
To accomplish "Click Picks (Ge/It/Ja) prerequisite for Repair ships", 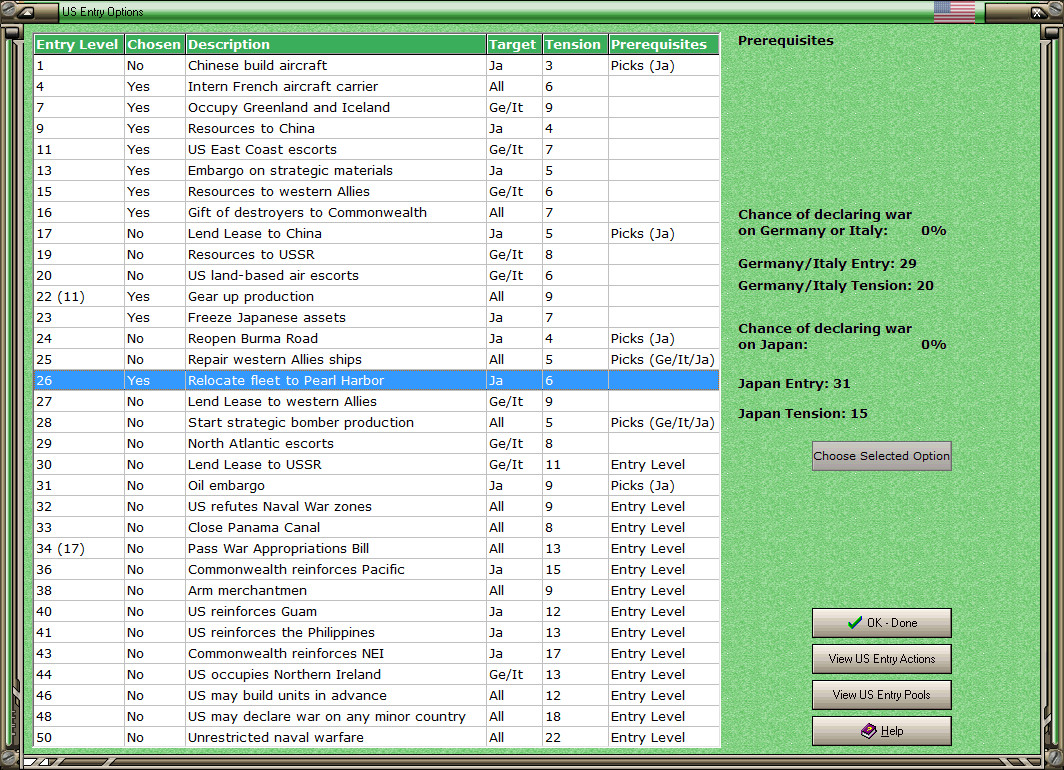I will (663, 360).
